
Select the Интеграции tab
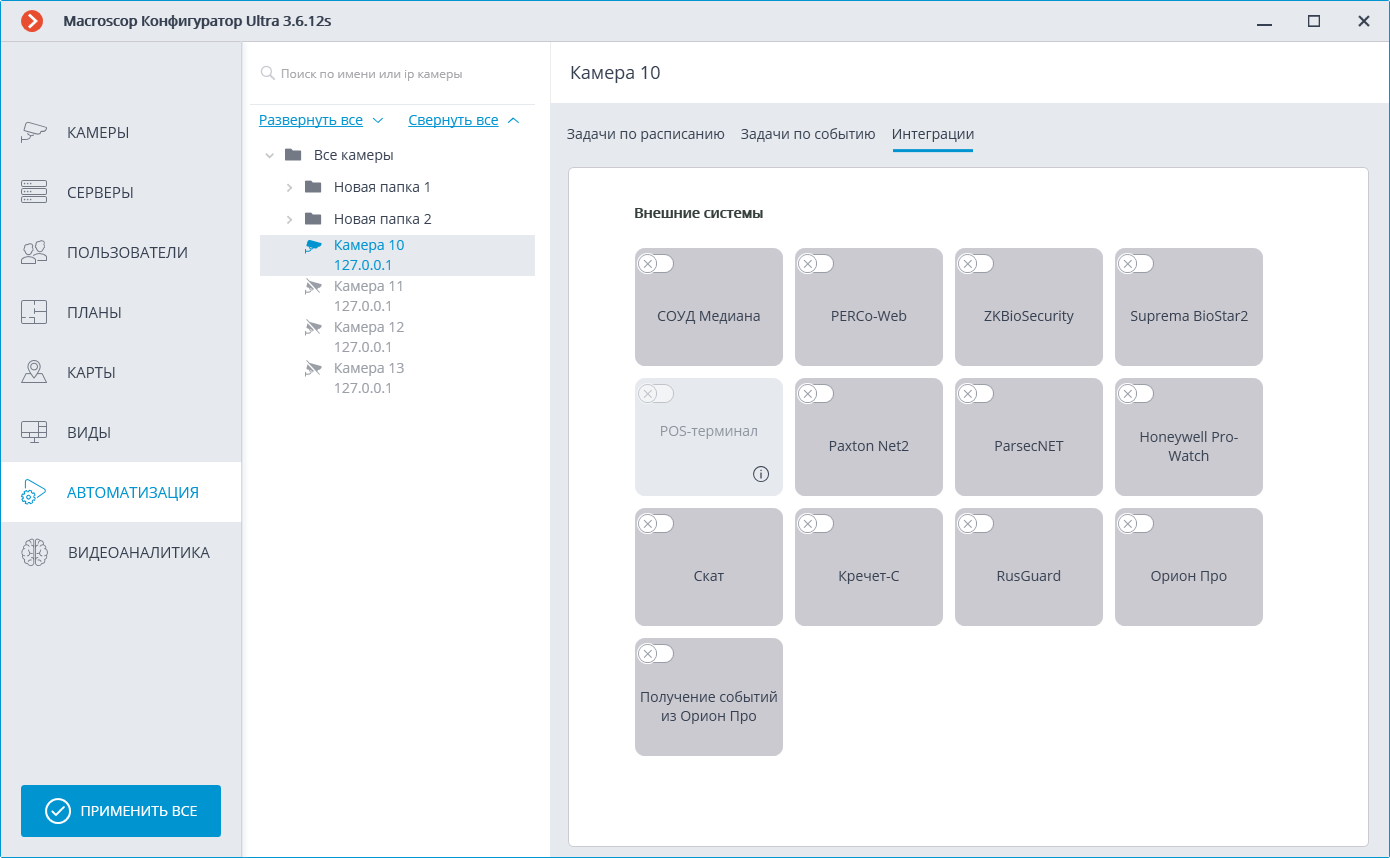tap(933, 134)
